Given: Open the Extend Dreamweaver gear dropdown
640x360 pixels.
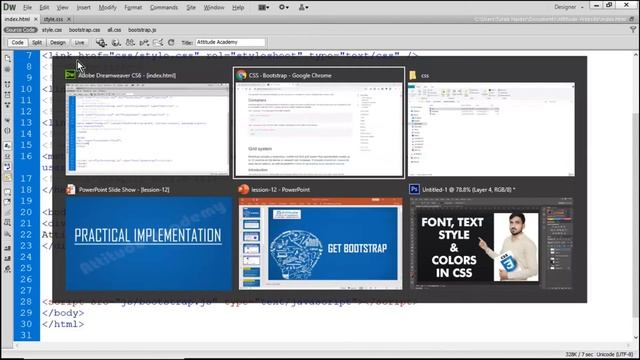Looking at the screenshot, I should tap(284, 7).
